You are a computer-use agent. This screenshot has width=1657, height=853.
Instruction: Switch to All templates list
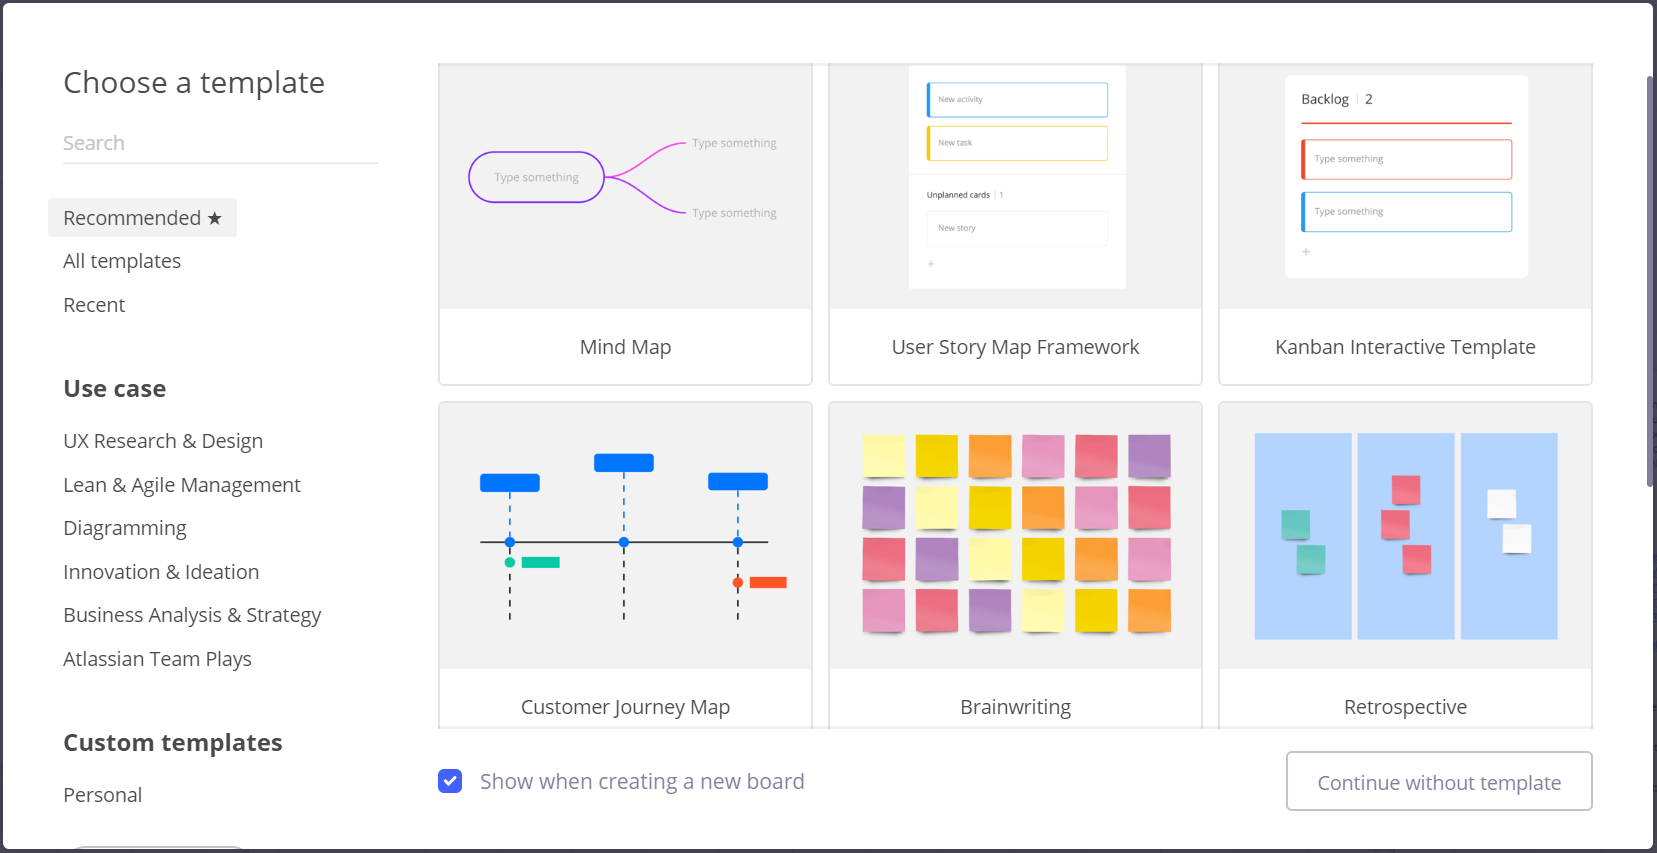point(122,261)
